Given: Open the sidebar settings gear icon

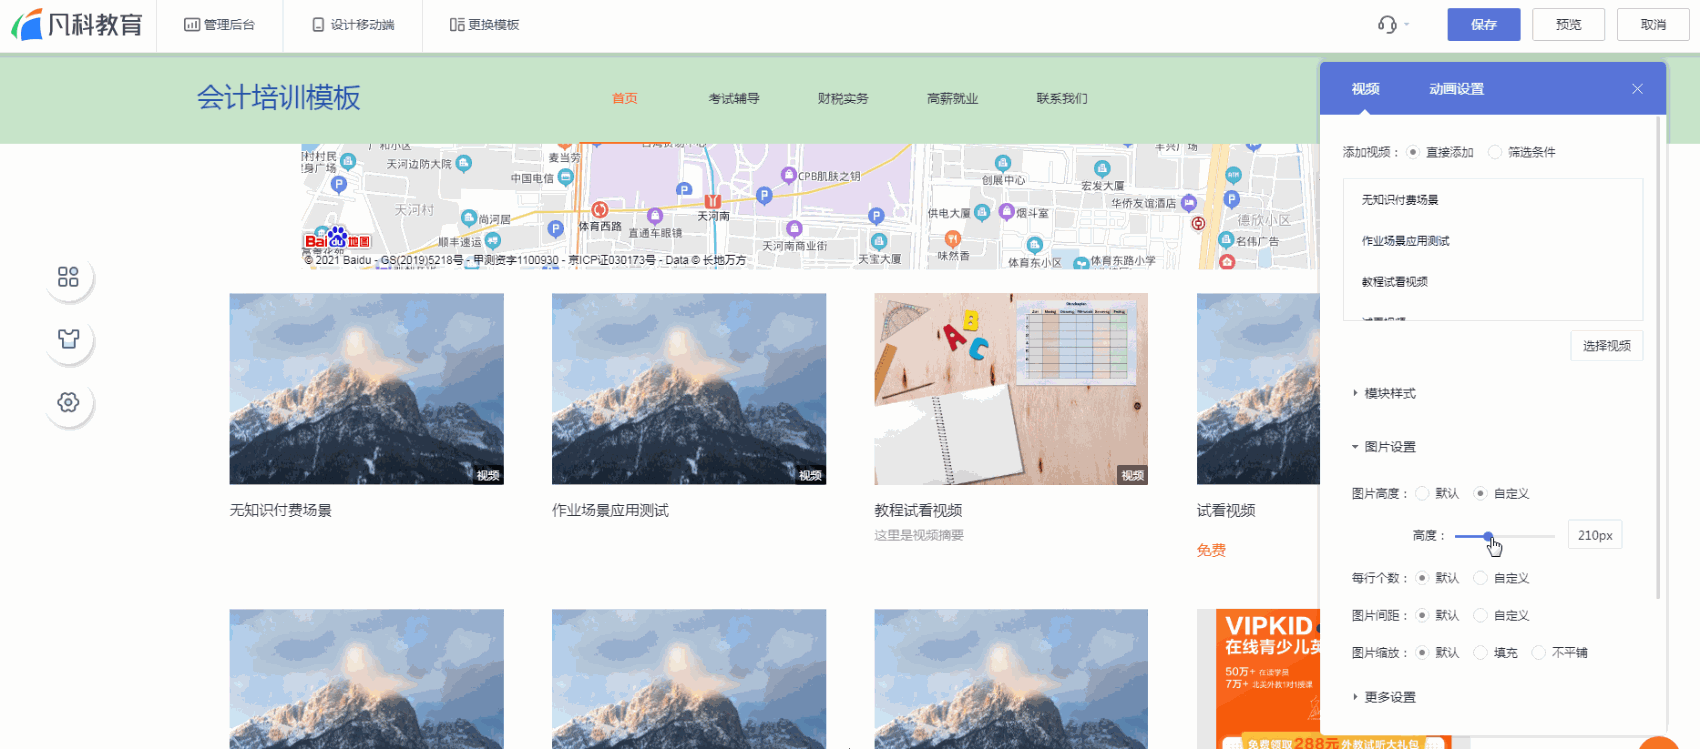Looking at the screenshot, I should pyautogui.click(x=68, y=402).
